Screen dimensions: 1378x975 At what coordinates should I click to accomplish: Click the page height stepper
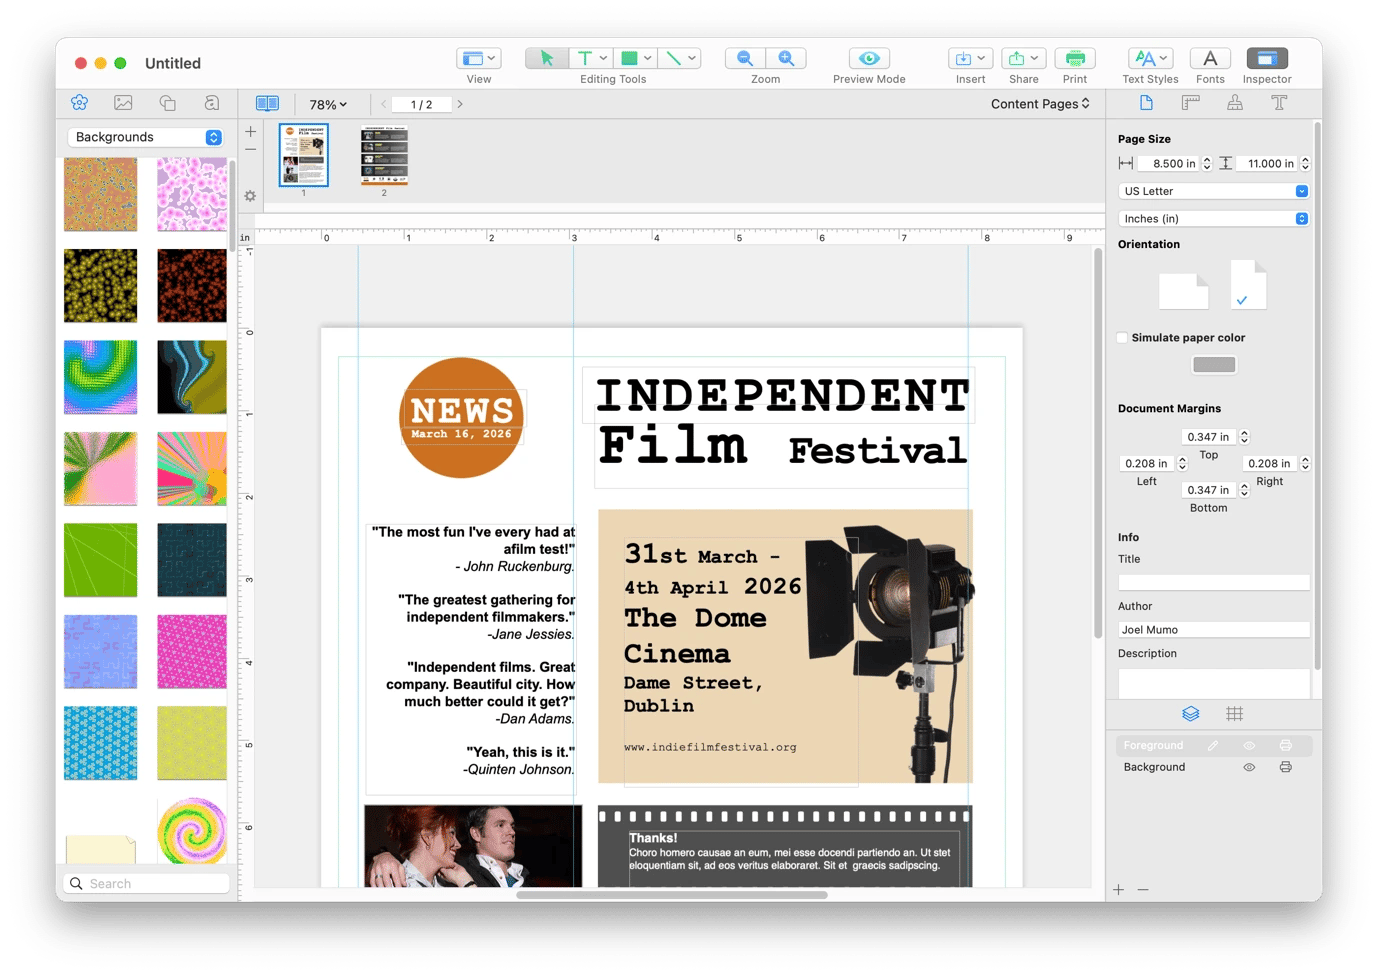1305,163
